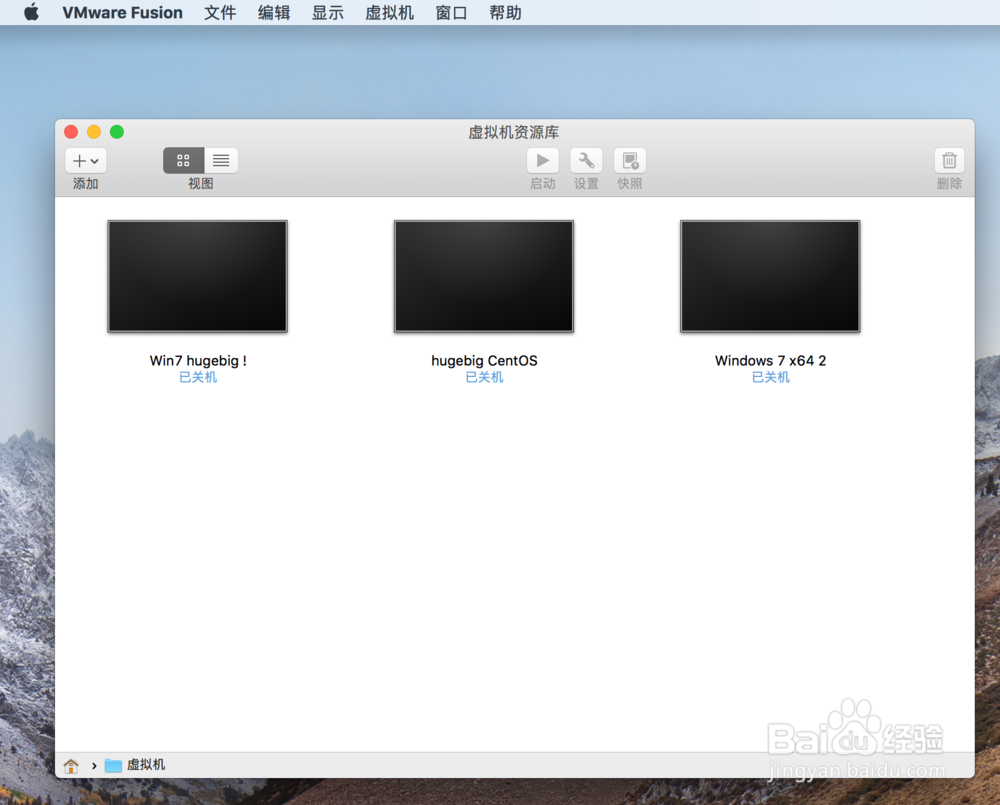Open the 设置 wrench settings icon
The image size is (1000, 805).
click(586, 160)
